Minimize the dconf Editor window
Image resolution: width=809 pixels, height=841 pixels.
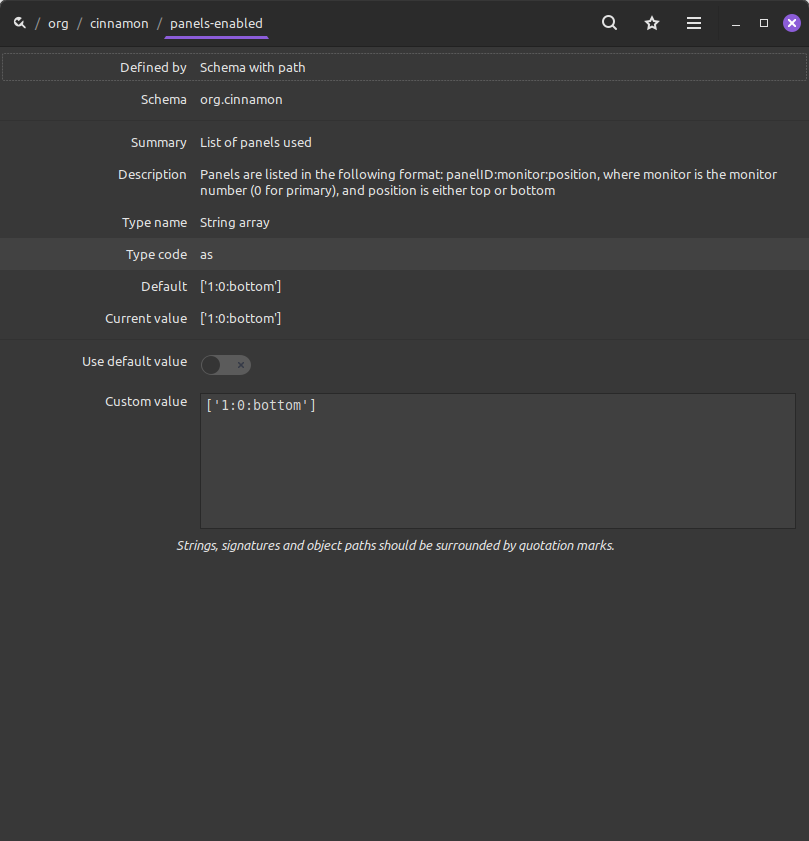pyautogui.click(x=736, y=23)
